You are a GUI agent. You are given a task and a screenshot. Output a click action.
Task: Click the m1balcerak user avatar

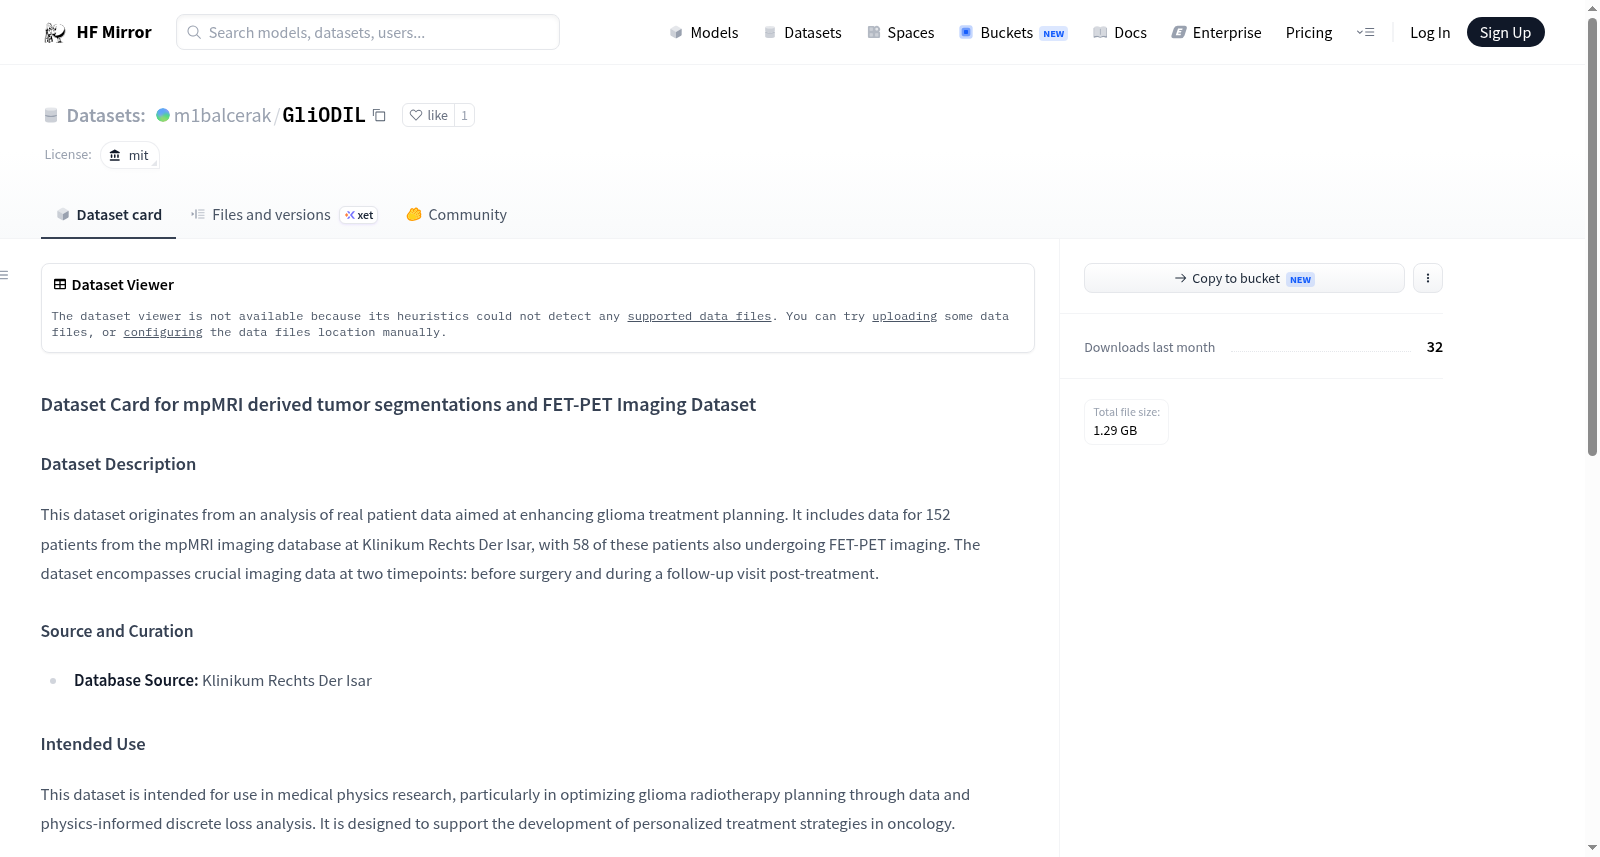point(163,115)
